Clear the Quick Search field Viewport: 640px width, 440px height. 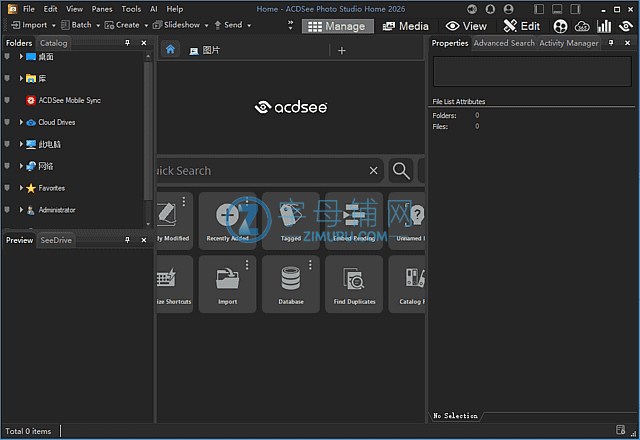pyautogui.click(x=374, y=171)
